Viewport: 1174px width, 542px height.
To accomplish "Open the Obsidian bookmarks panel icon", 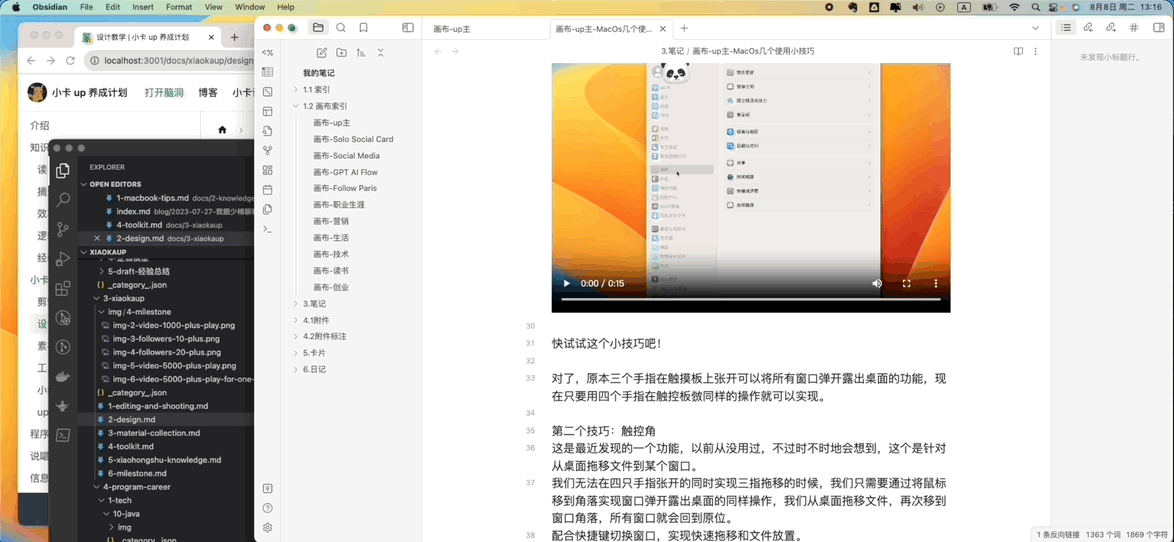I will 363,28.
